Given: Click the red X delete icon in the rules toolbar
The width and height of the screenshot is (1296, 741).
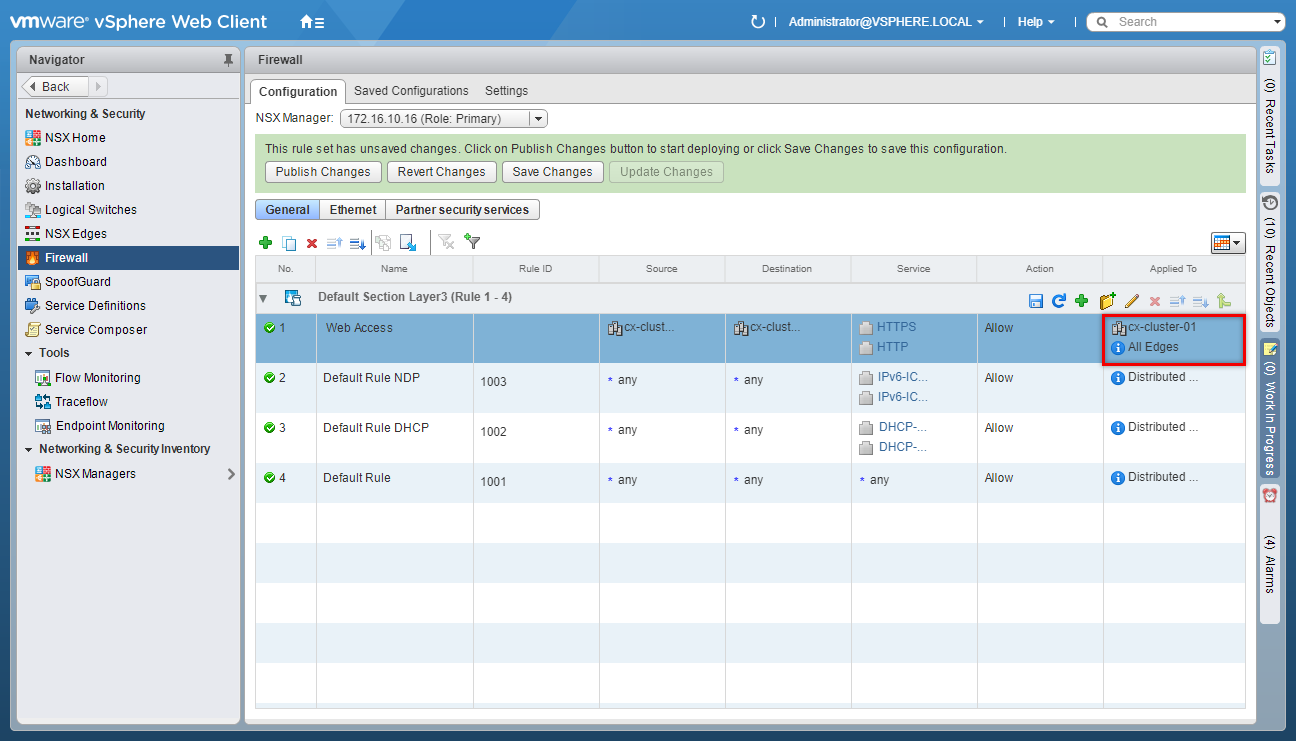Looking at the screenshot, I should 312,243.
